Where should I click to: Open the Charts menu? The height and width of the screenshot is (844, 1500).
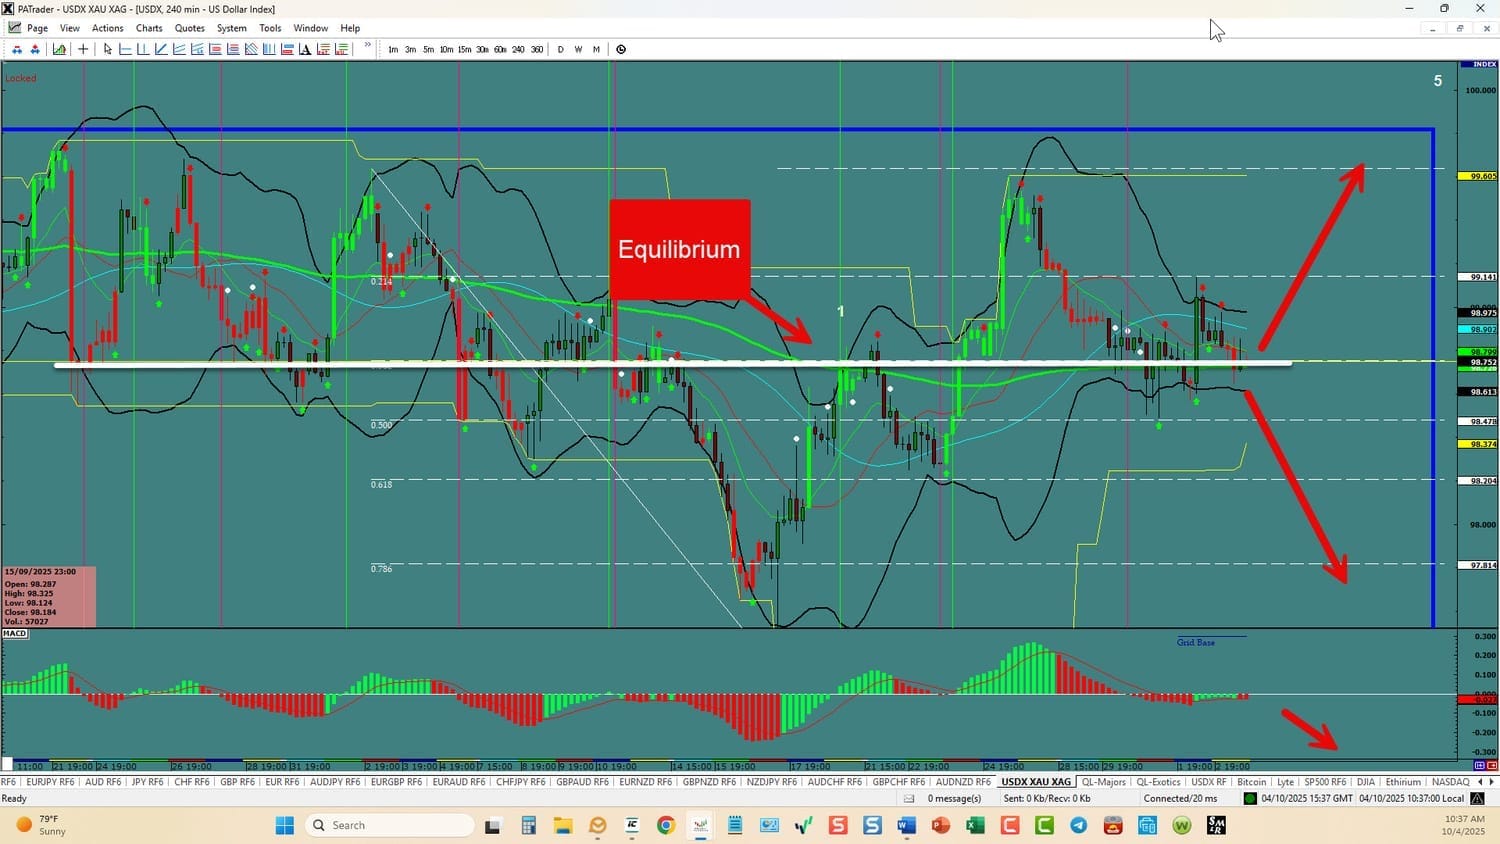(149, 28)
